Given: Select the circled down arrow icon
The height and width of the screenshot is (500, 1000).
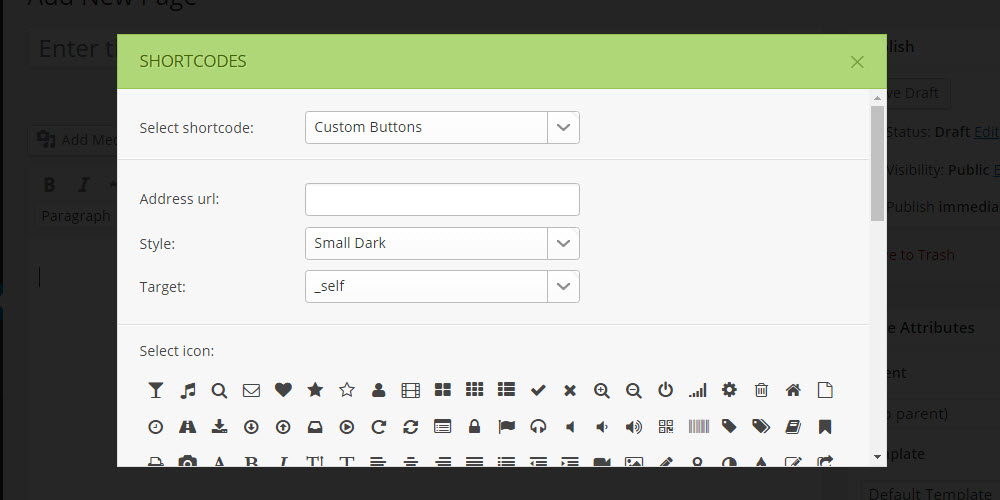Looking at the screenshot, I should click(x=251, y=427).
